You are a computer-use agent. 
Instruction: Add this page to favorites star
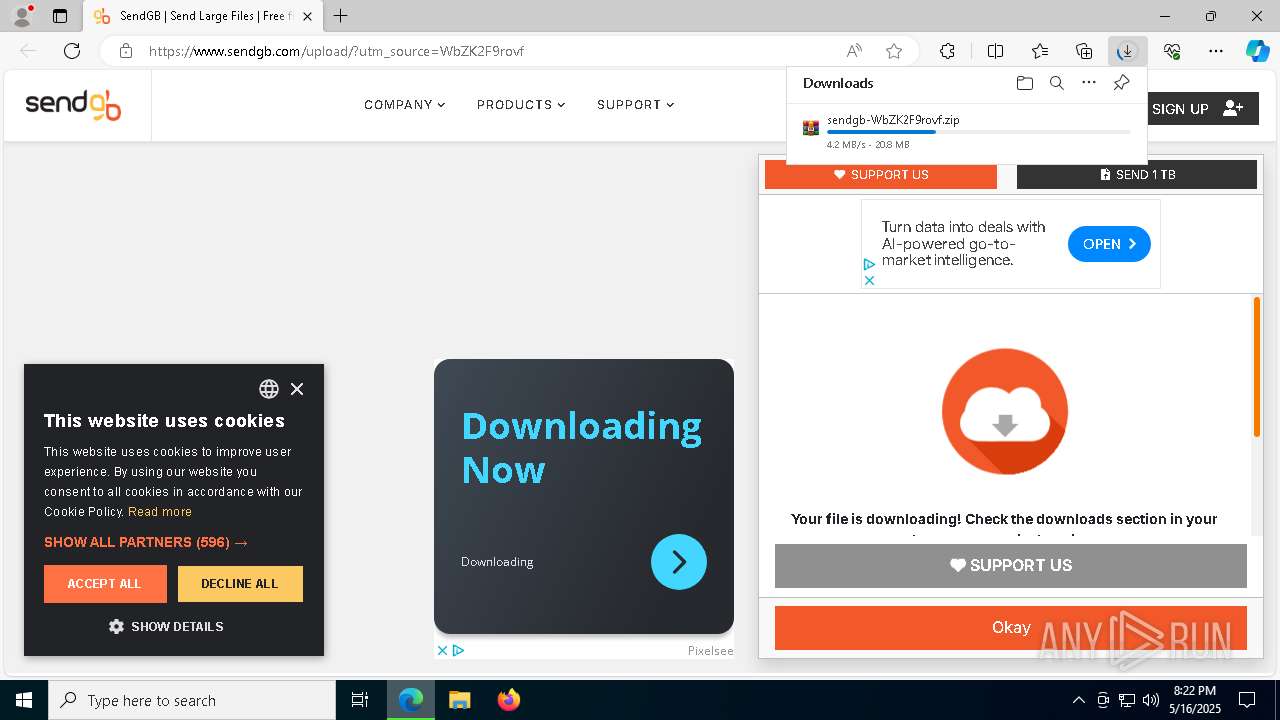pyautogui.click(x=894, y=51)
